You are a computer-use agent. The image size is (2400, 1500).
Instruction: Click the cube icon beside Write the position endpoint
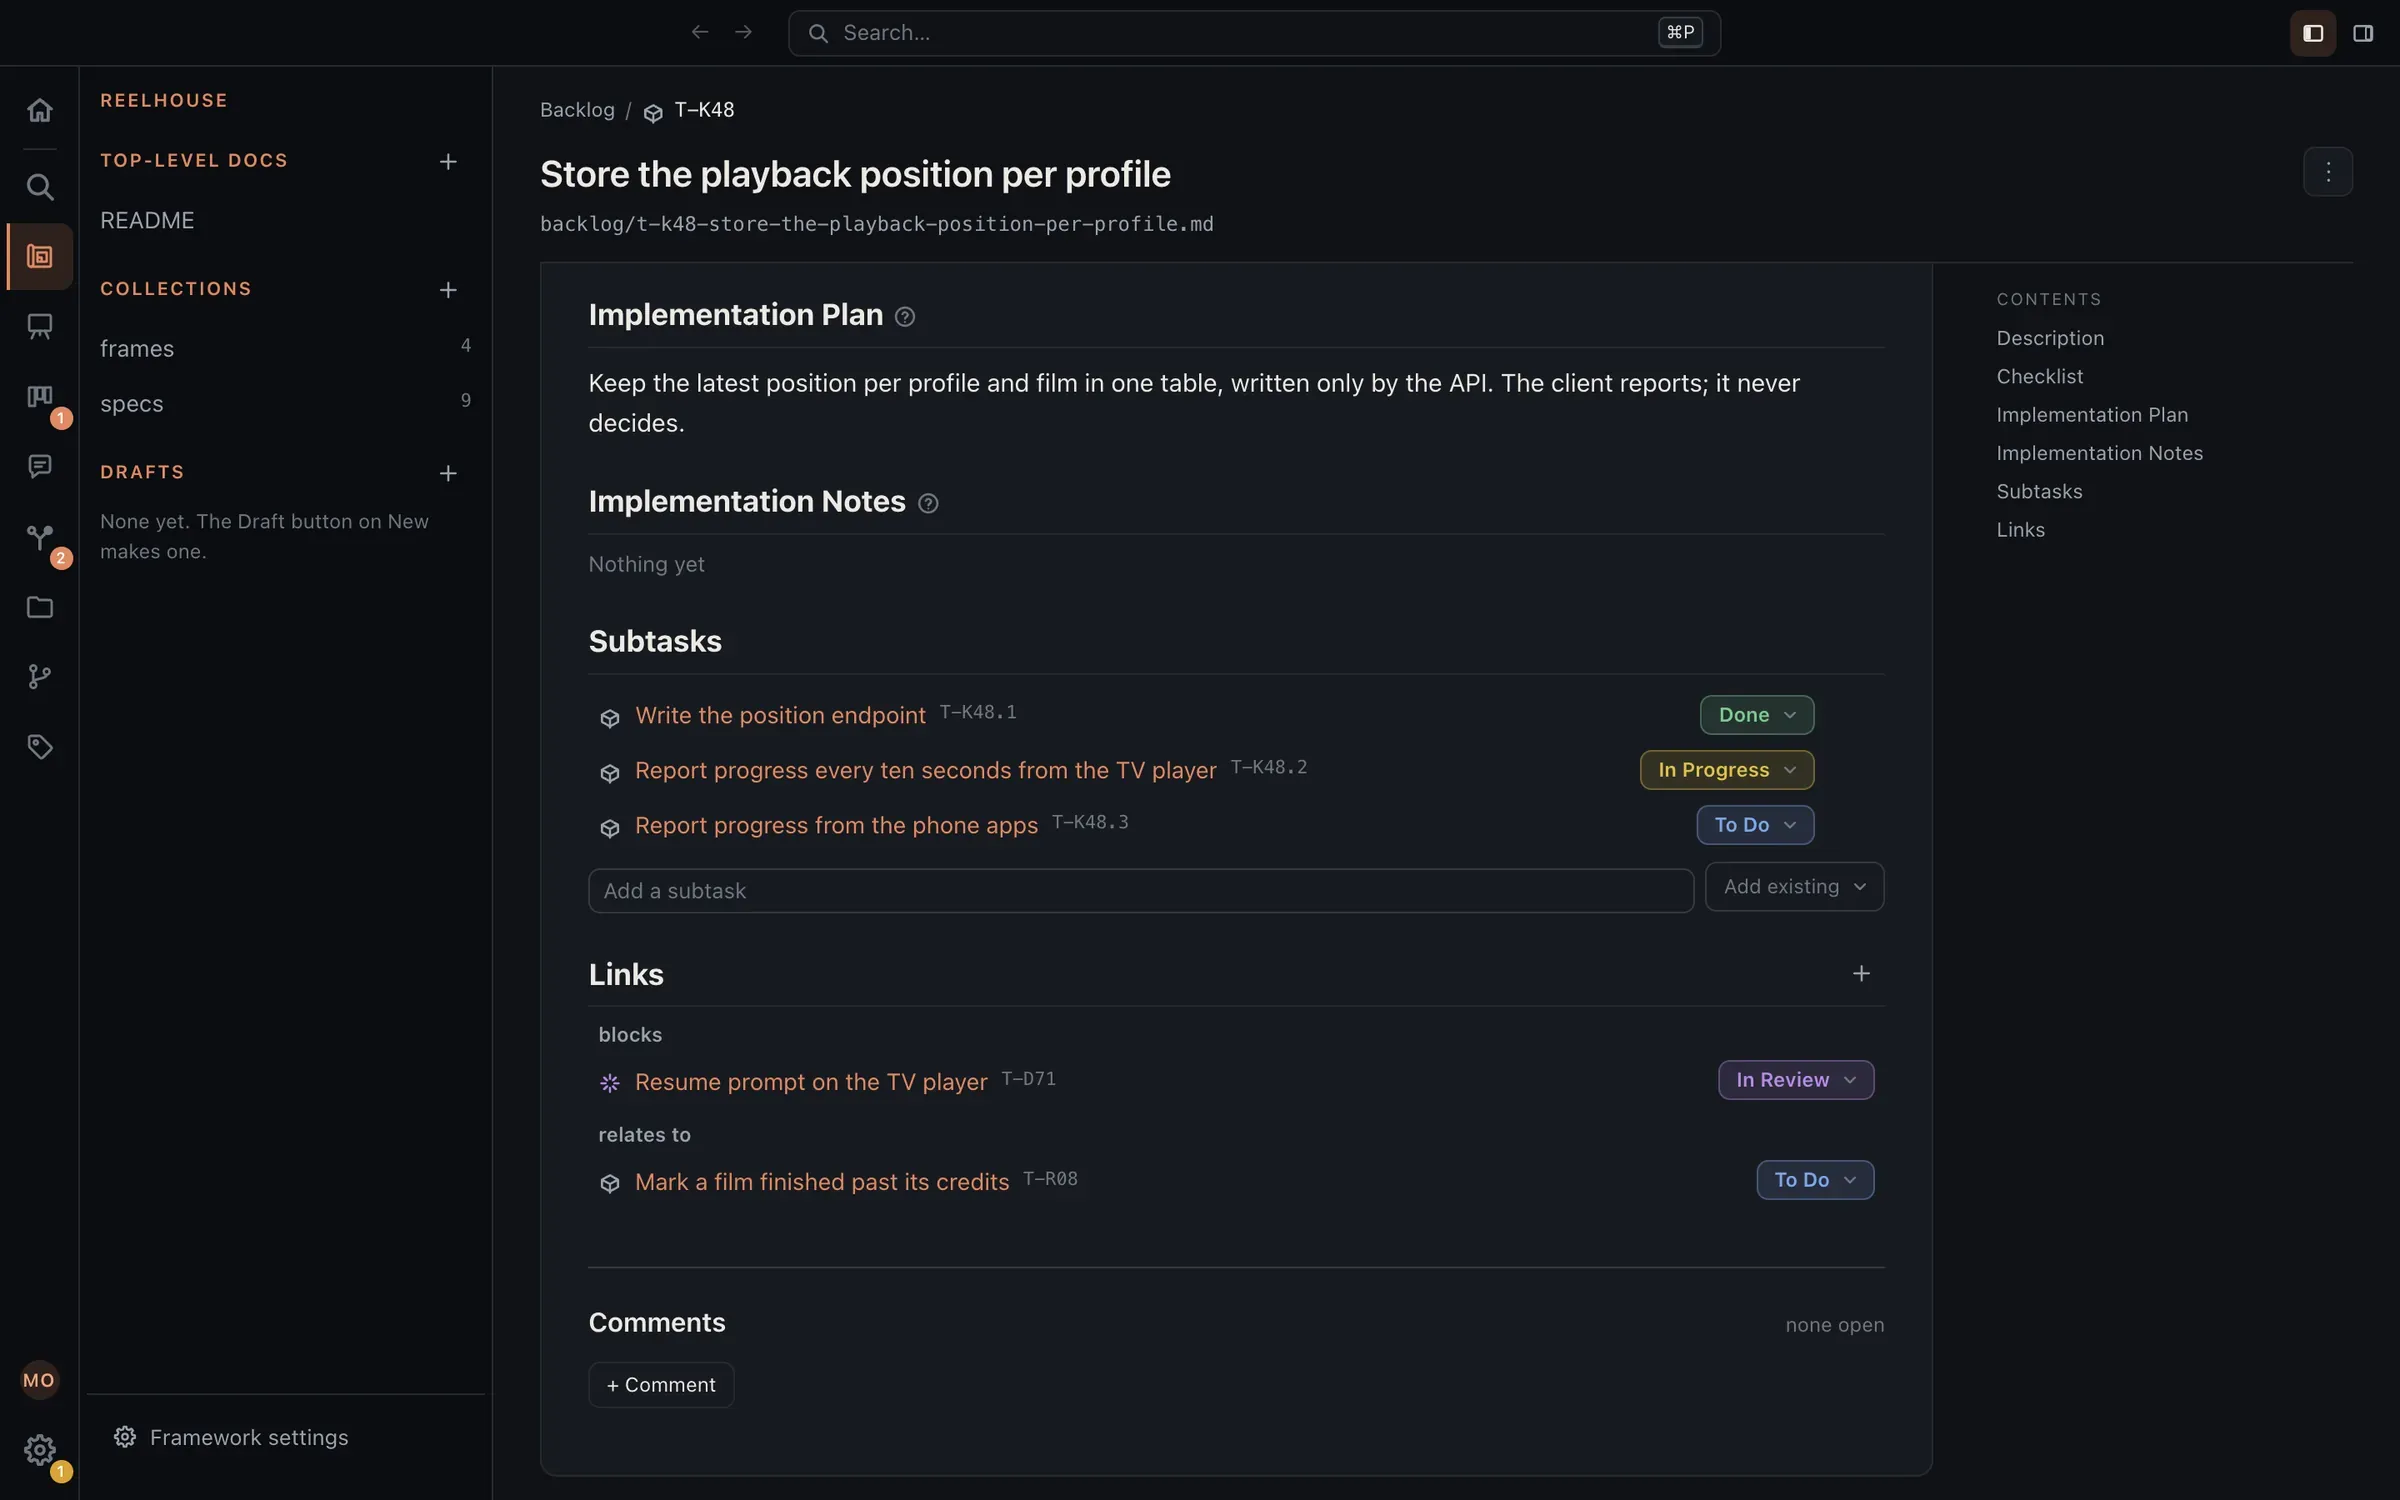(609, 718)
